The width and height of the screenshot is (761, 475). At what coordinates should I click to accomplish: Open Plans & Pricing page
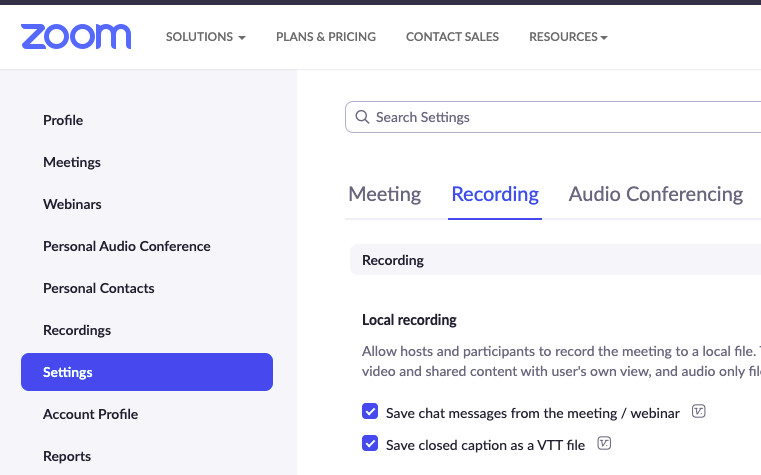tap(326, 37)
